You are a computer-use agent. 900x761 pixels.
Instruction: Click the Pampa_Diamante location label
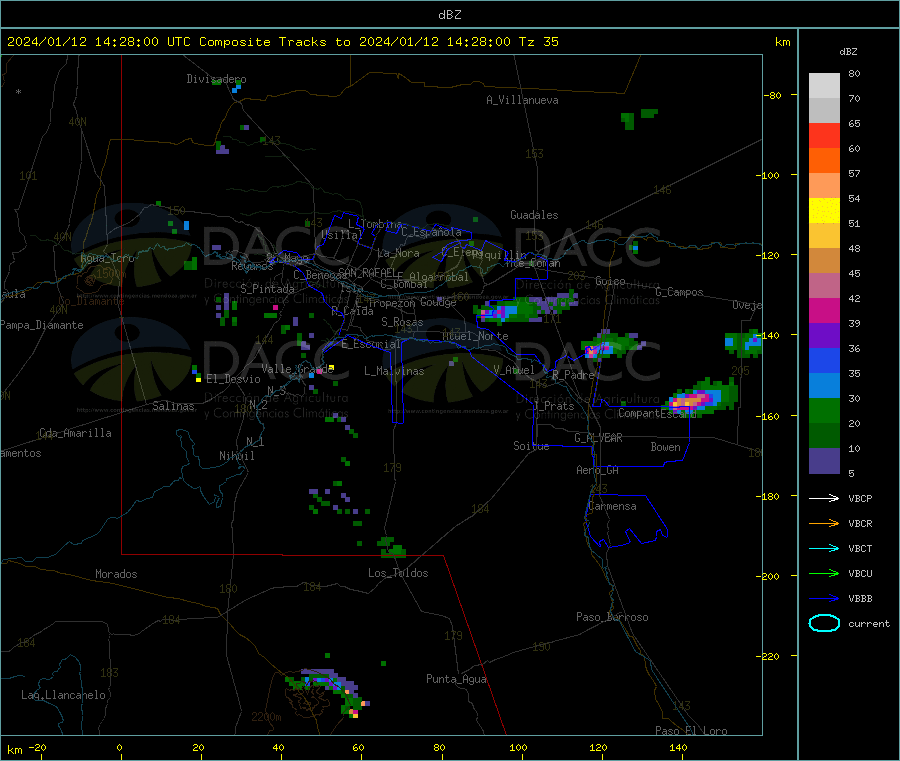coord(42,325)
